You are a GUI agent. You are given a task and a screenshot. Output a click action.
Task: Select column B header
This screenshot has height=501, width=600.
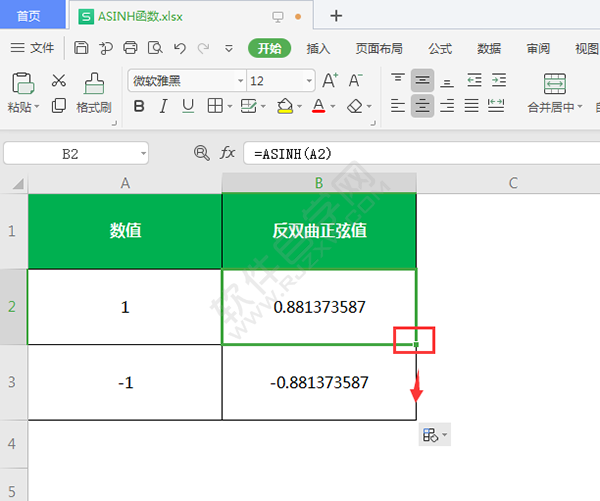pyautogui.click(x=319, y=183)
